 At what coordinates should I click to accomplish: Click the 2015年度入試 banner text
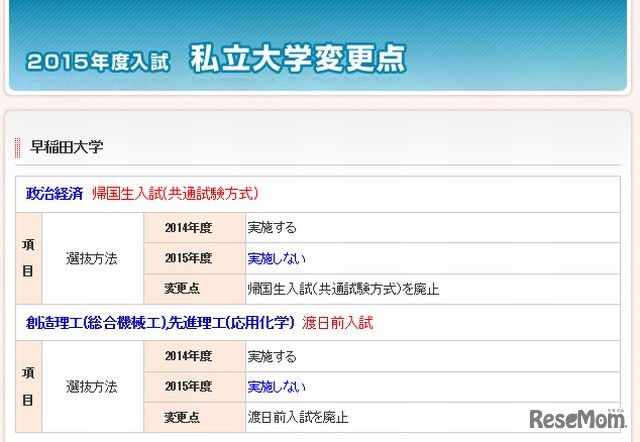(98, 62)
